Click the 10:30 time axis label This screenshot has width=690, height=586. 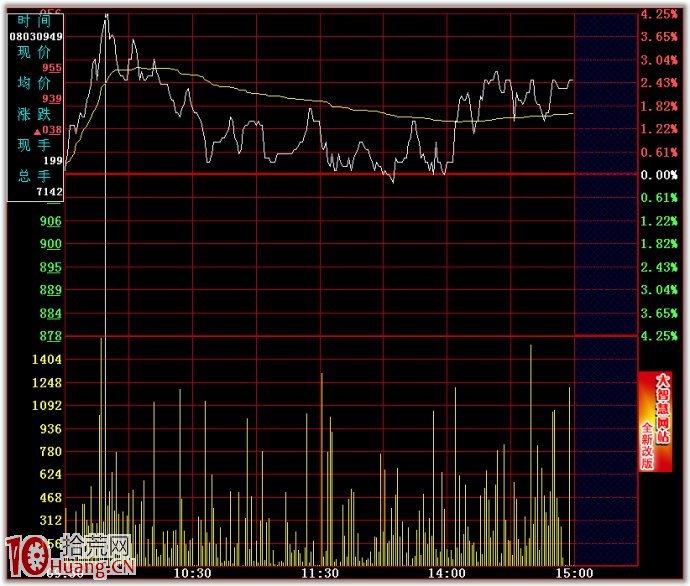click(192, 573)
